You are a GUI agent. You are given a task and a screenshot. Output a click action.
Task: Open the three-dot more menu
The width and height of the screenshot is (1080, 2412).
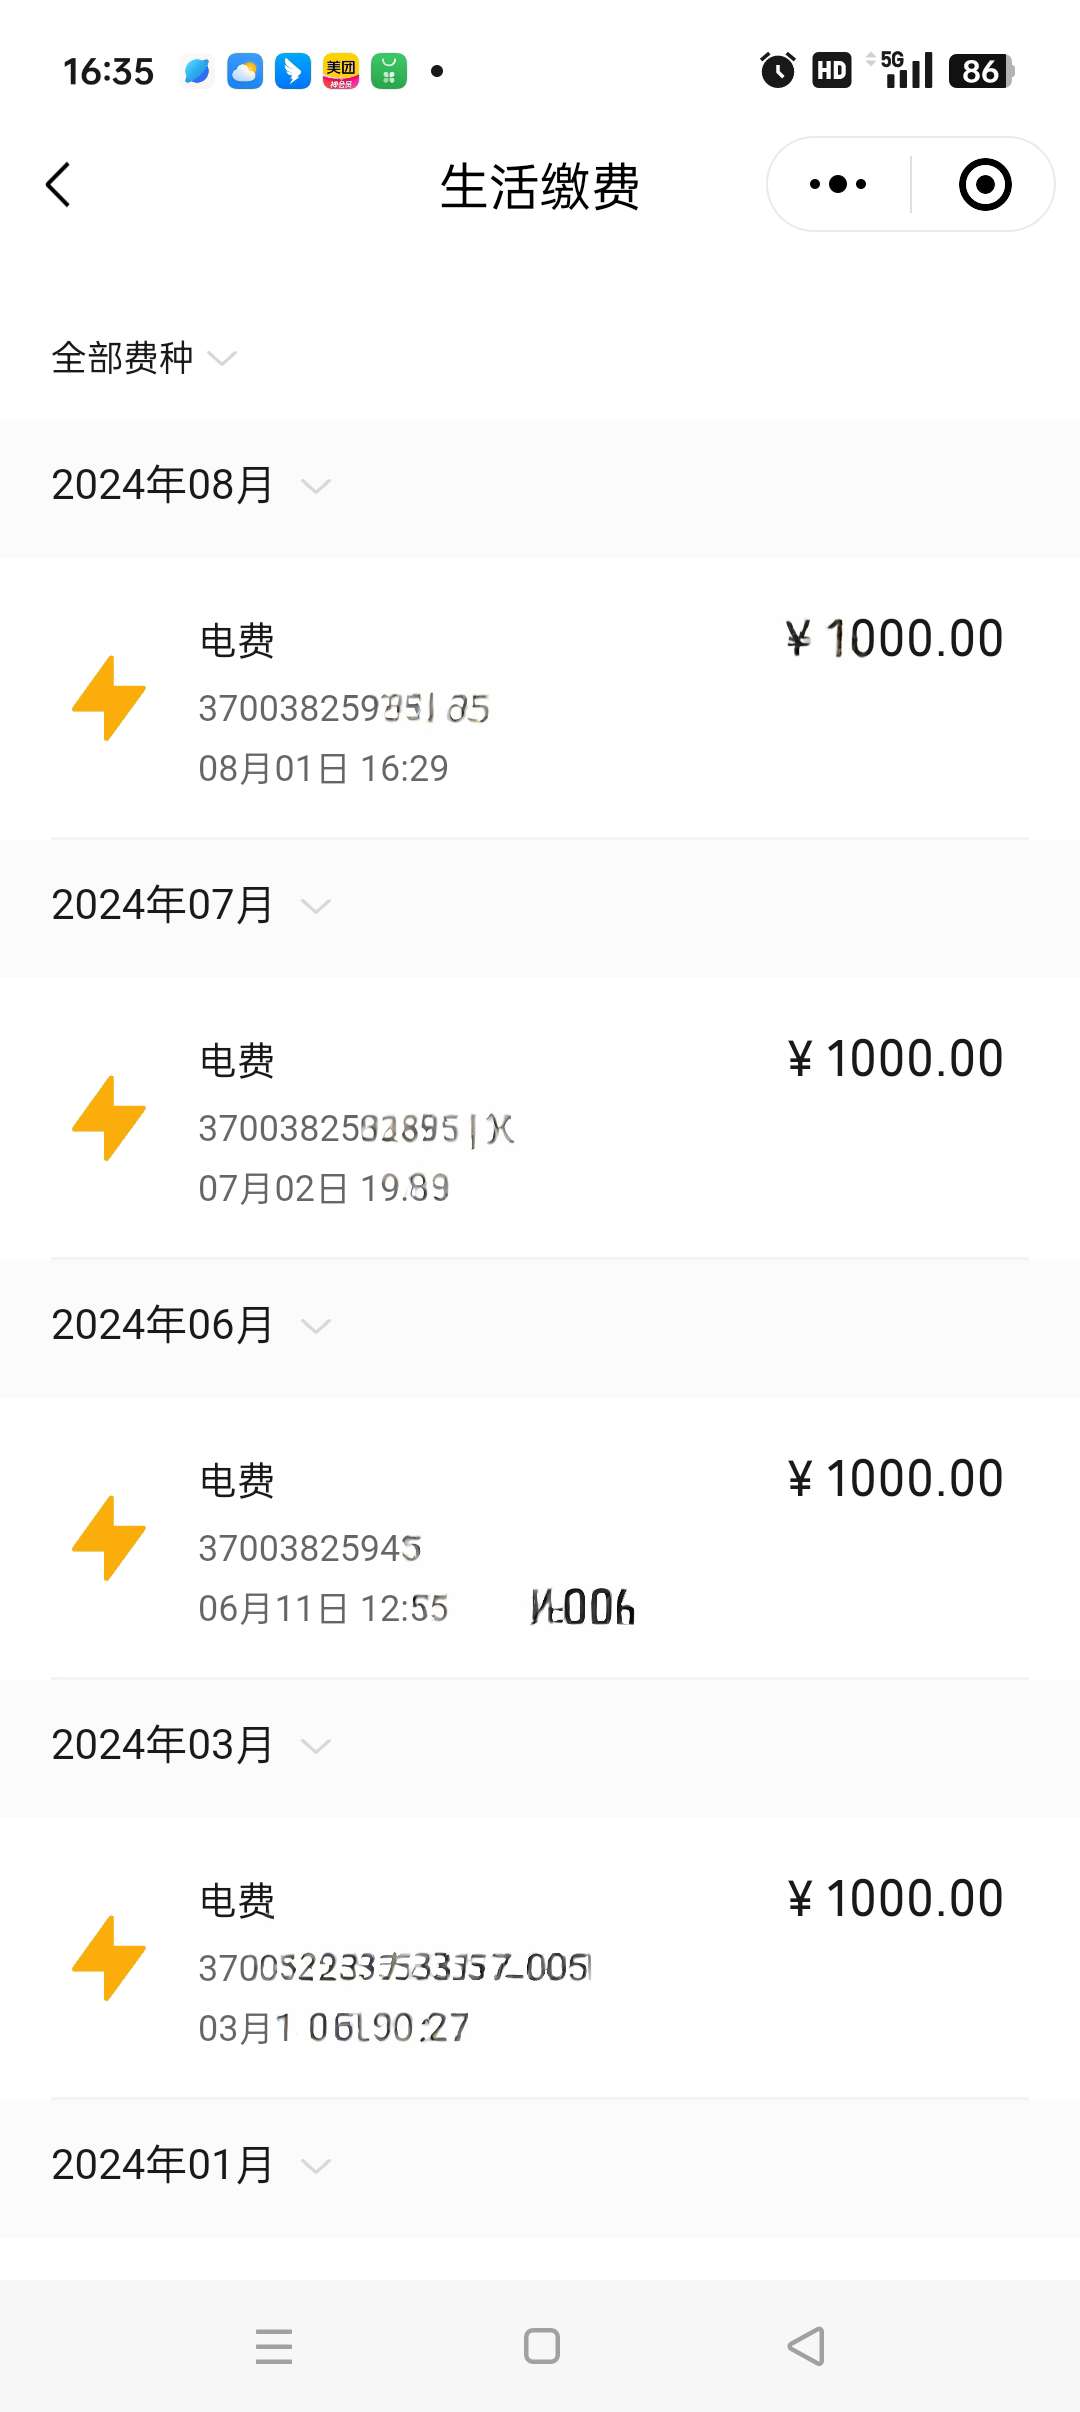838,184
